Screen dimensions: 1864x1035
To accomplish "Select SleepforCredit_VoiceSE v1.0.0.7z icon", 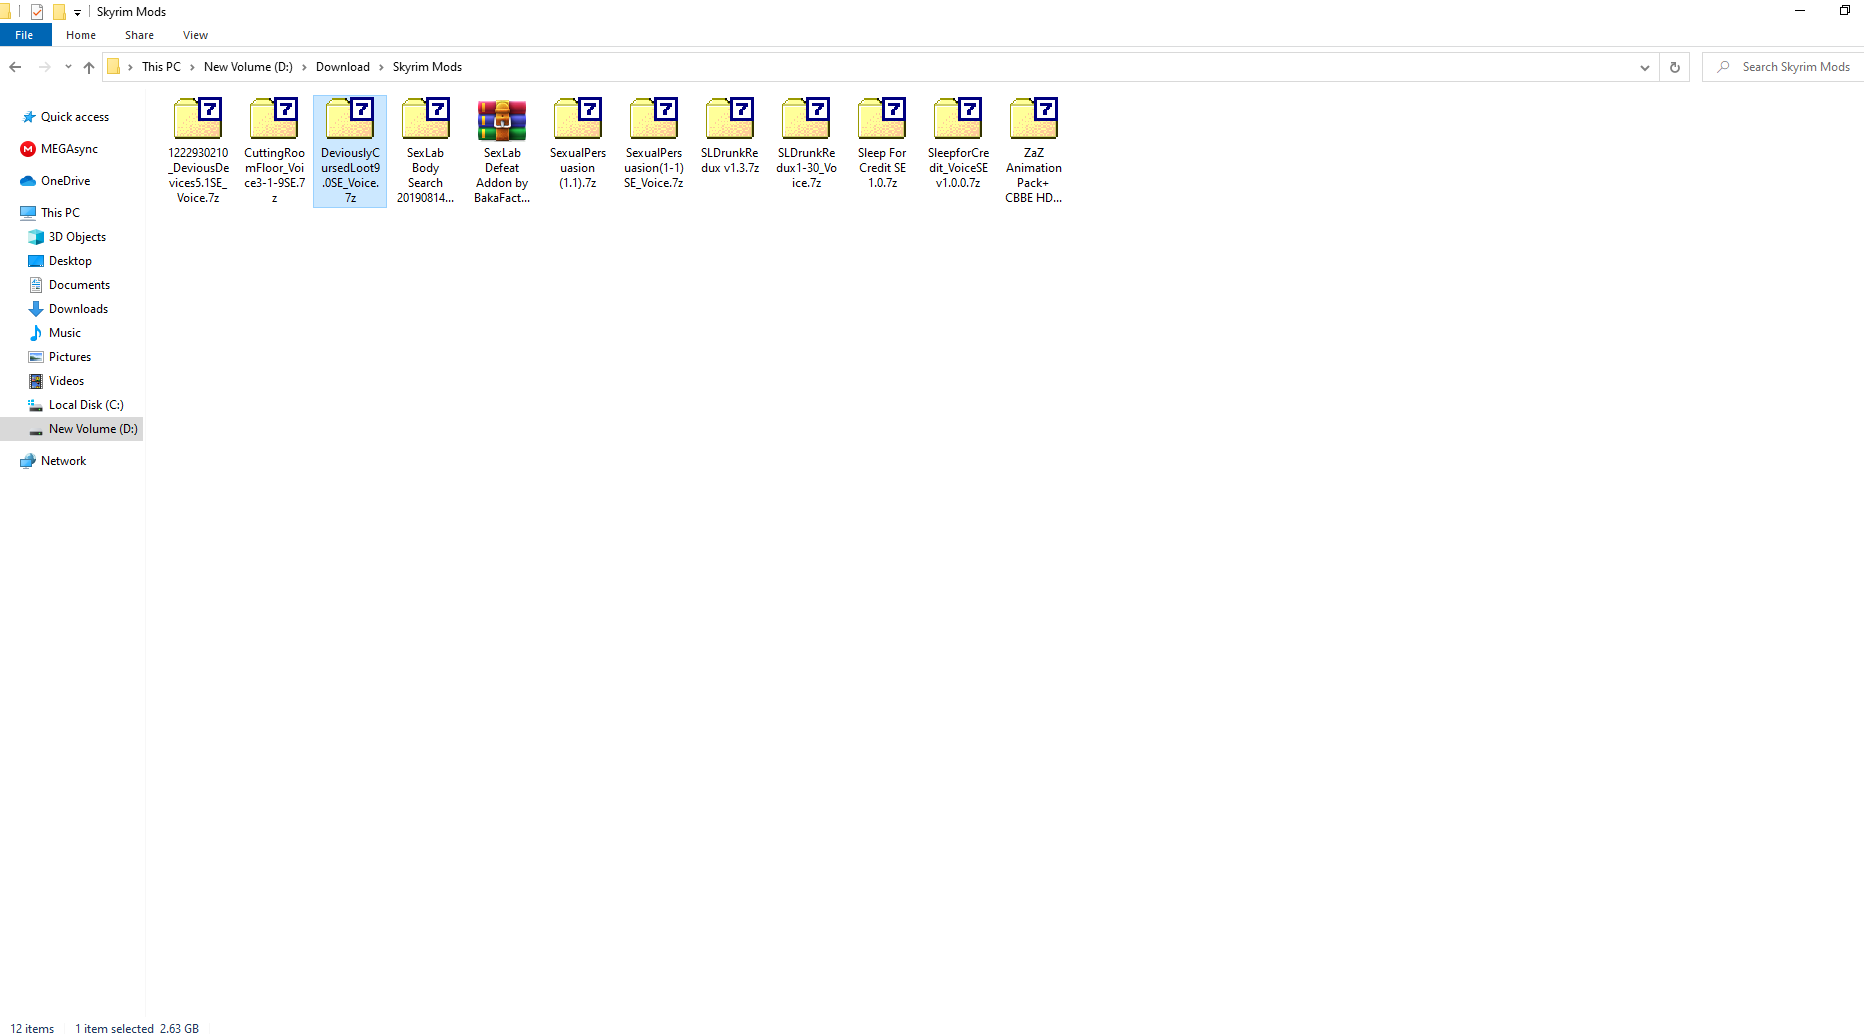I will [958, 118].
